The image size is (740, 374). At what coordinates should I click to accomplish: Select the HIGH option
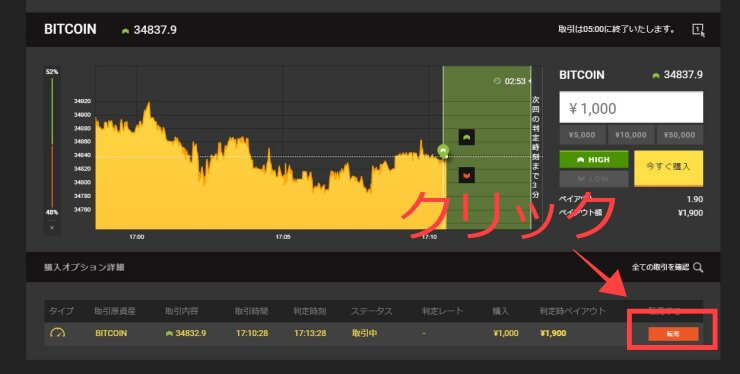pyautogui.click(x=594, y=160)
